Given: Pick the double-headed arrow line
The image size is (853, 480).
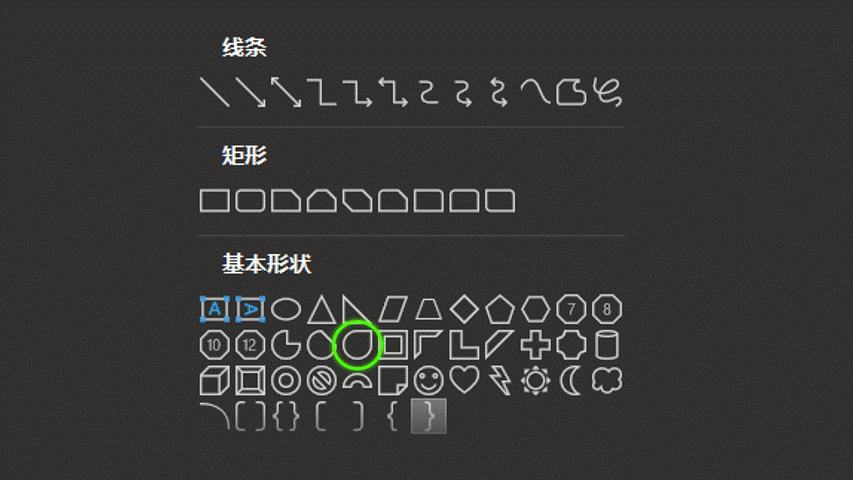Looking at the screenshot, I should coord(286,92).
